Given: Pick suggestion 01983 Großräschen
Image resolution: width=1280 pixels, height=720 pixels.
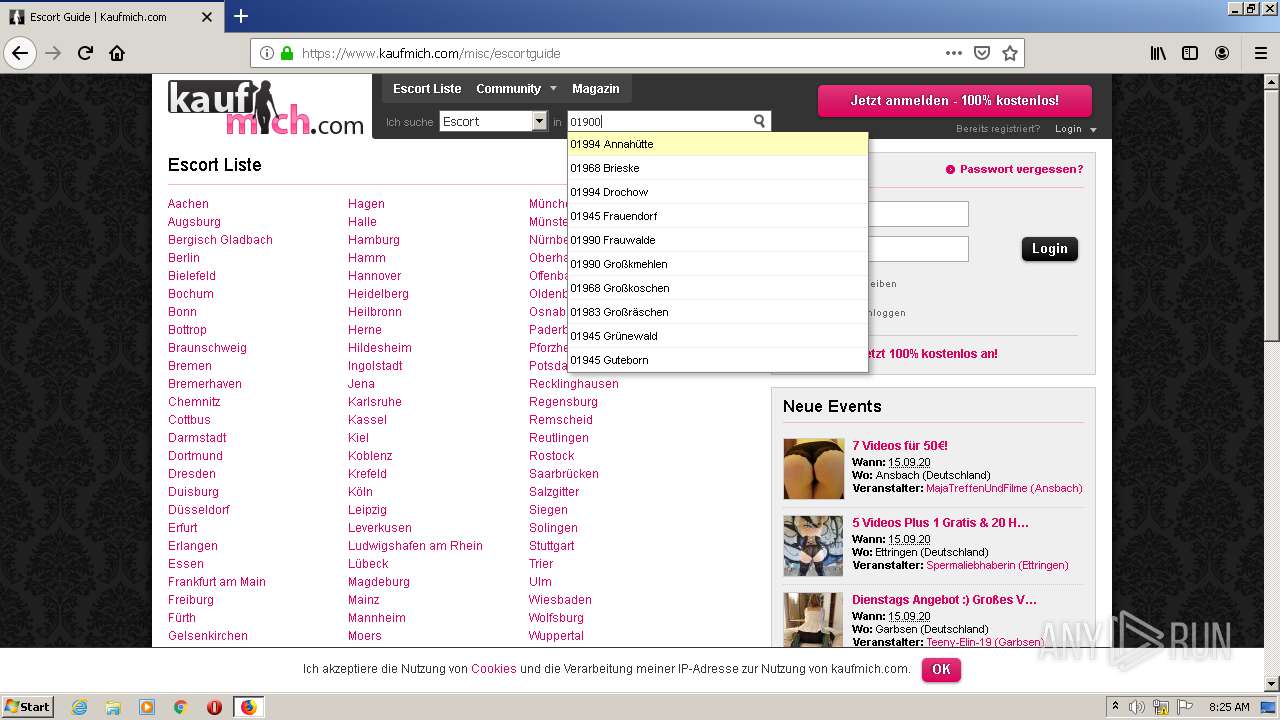Looking at the screenshot, I should click(x=717, y=312).
